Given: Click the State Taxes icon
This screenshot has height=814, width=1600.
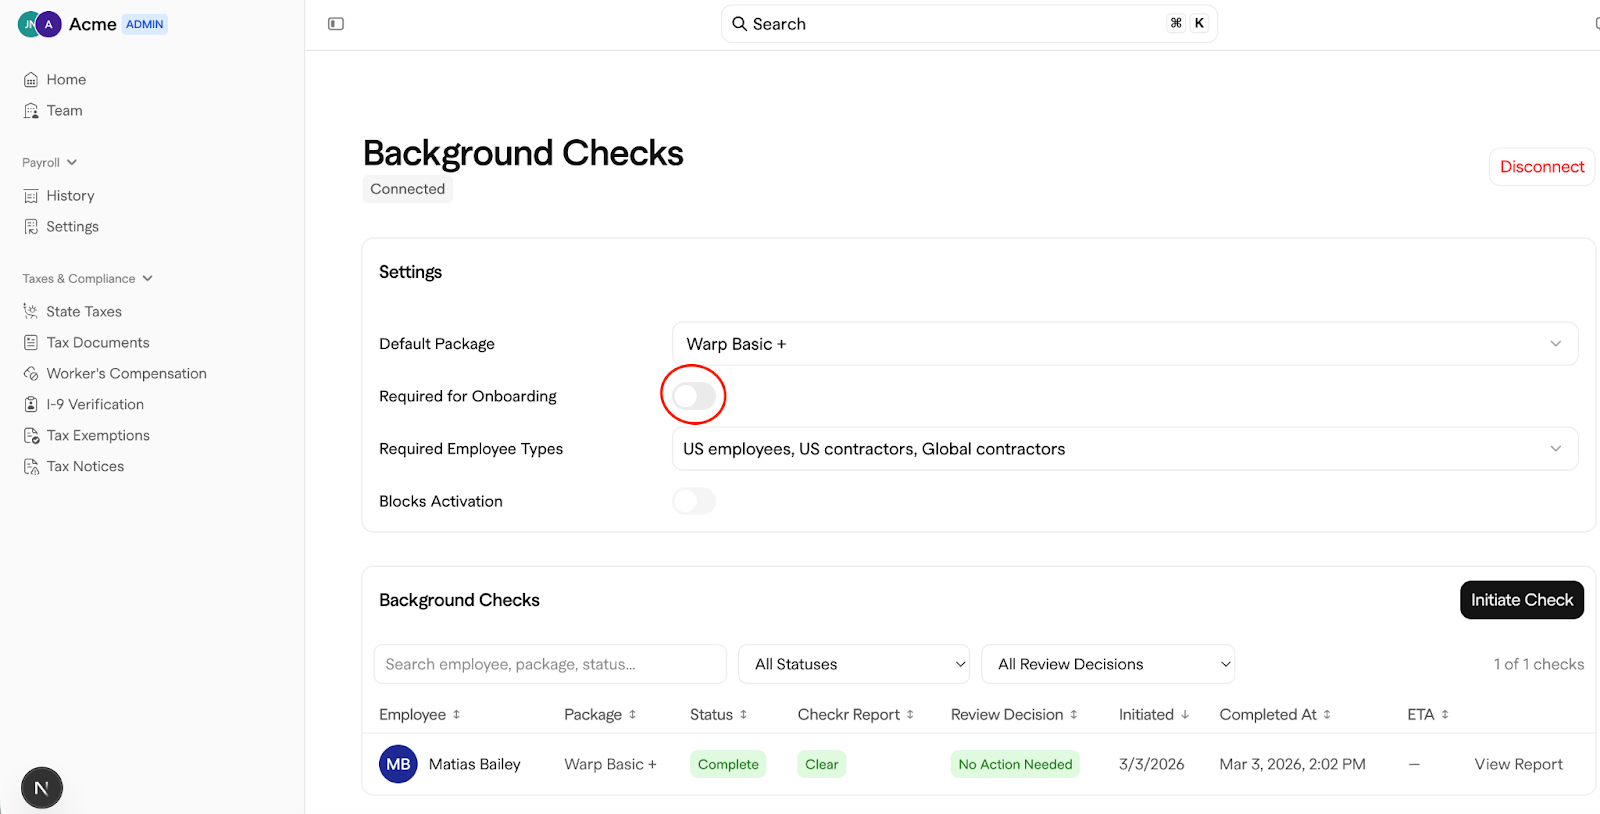Looking at the screenshot, I should click(31, 312).
